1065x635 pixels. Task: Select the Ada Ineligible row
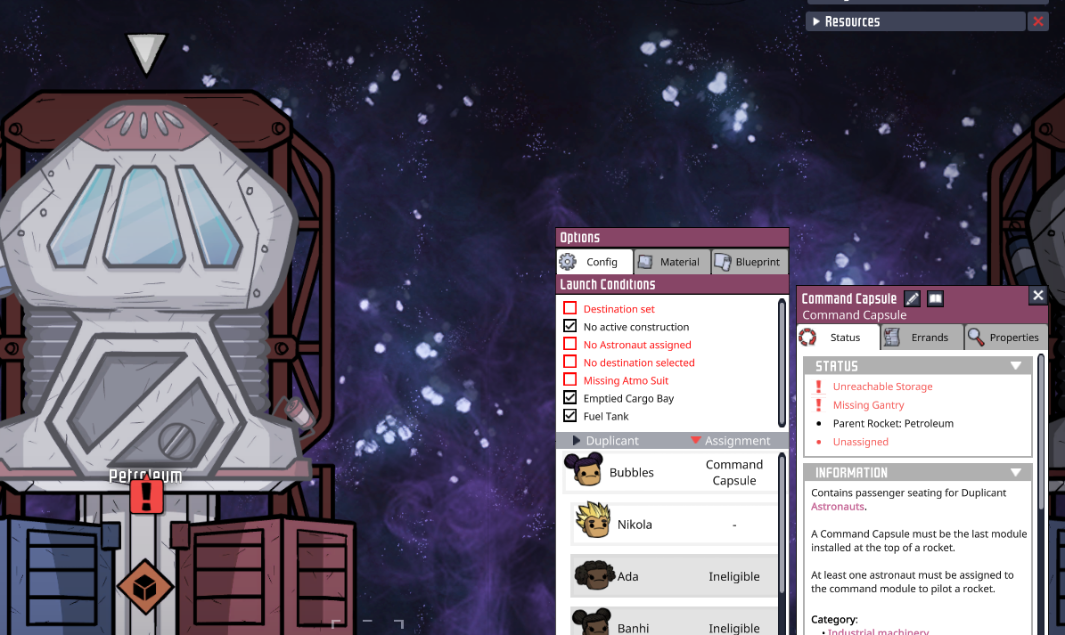point(674,576)
